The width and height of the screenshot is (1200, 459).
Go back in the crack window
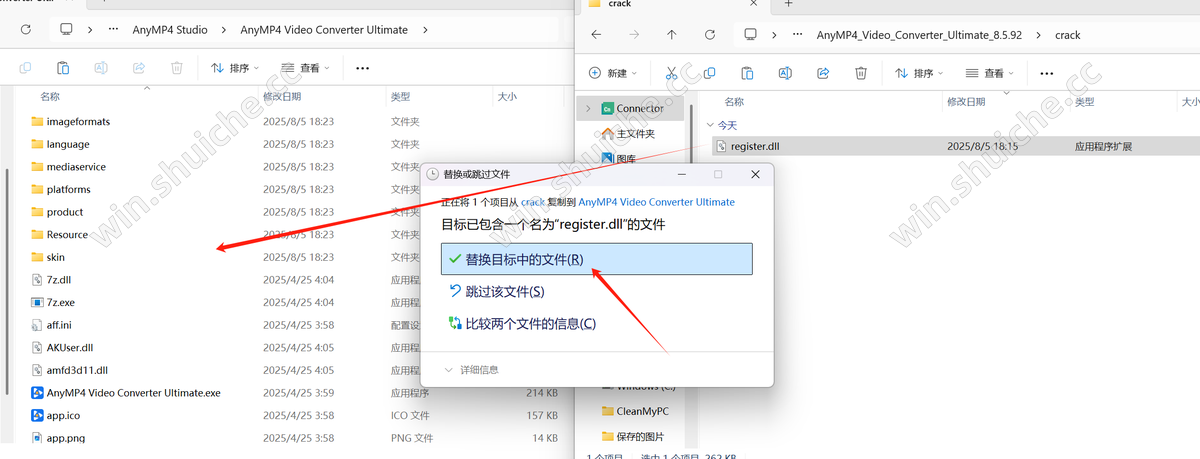pos(597,35)
